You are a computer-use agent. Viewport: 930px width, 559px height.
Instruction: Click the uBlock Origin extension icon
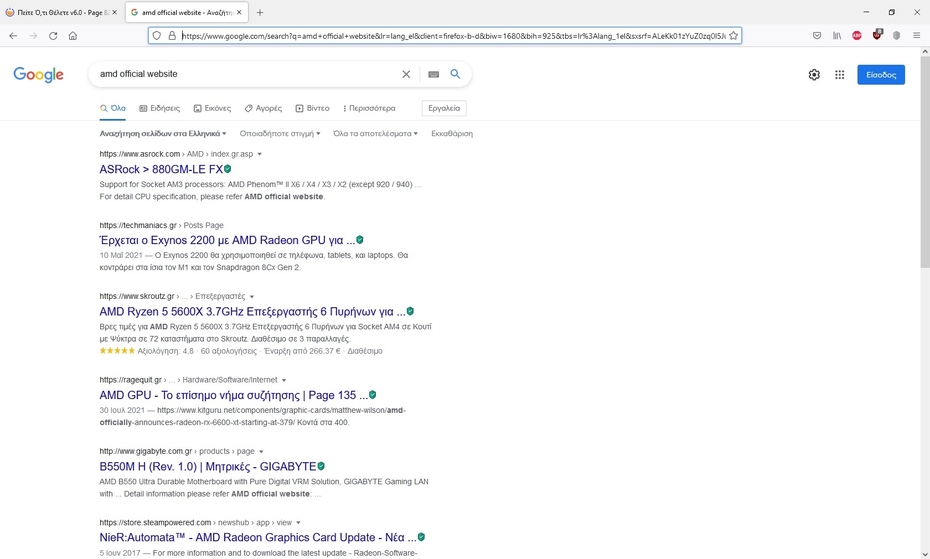877,35
